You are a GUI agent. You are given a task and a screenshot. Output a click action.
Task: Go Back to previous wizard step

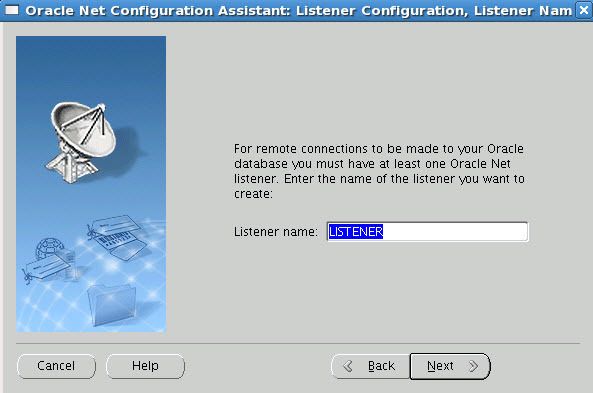coord(370,366)
